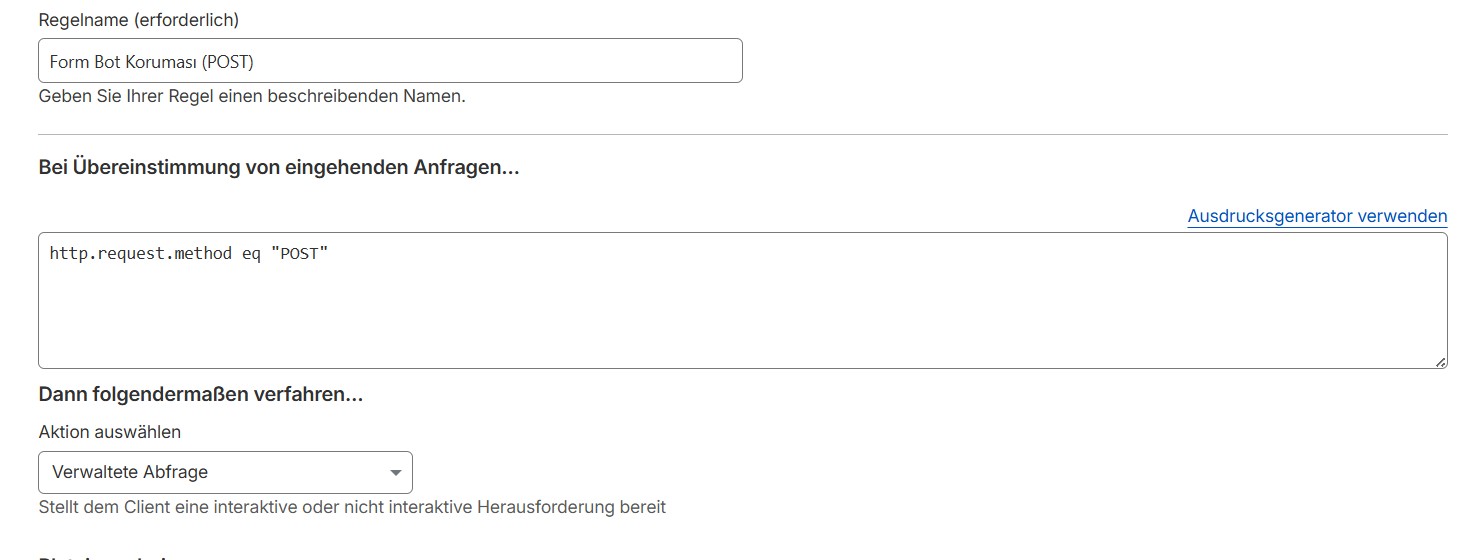The height and width of the screenshot is (560, 1482).
Task: Click the Regelname input field
Action: tap(390, 61)
